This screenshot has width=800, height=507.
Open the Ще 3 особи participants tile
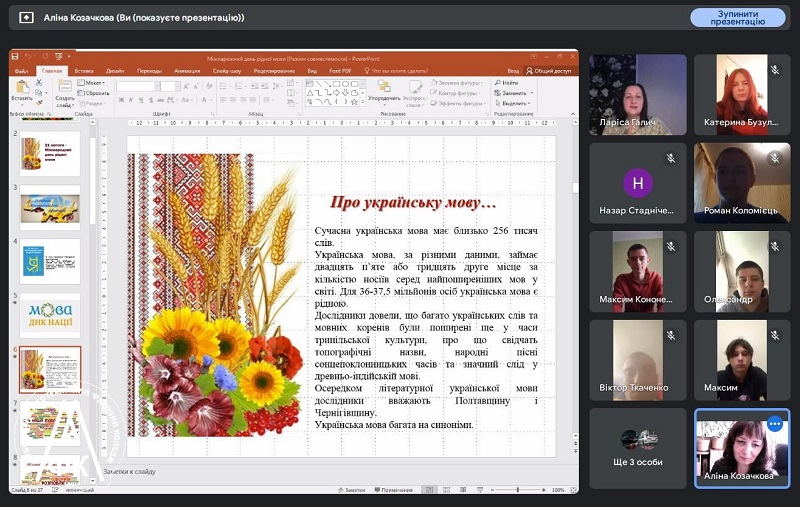(638, 448)
